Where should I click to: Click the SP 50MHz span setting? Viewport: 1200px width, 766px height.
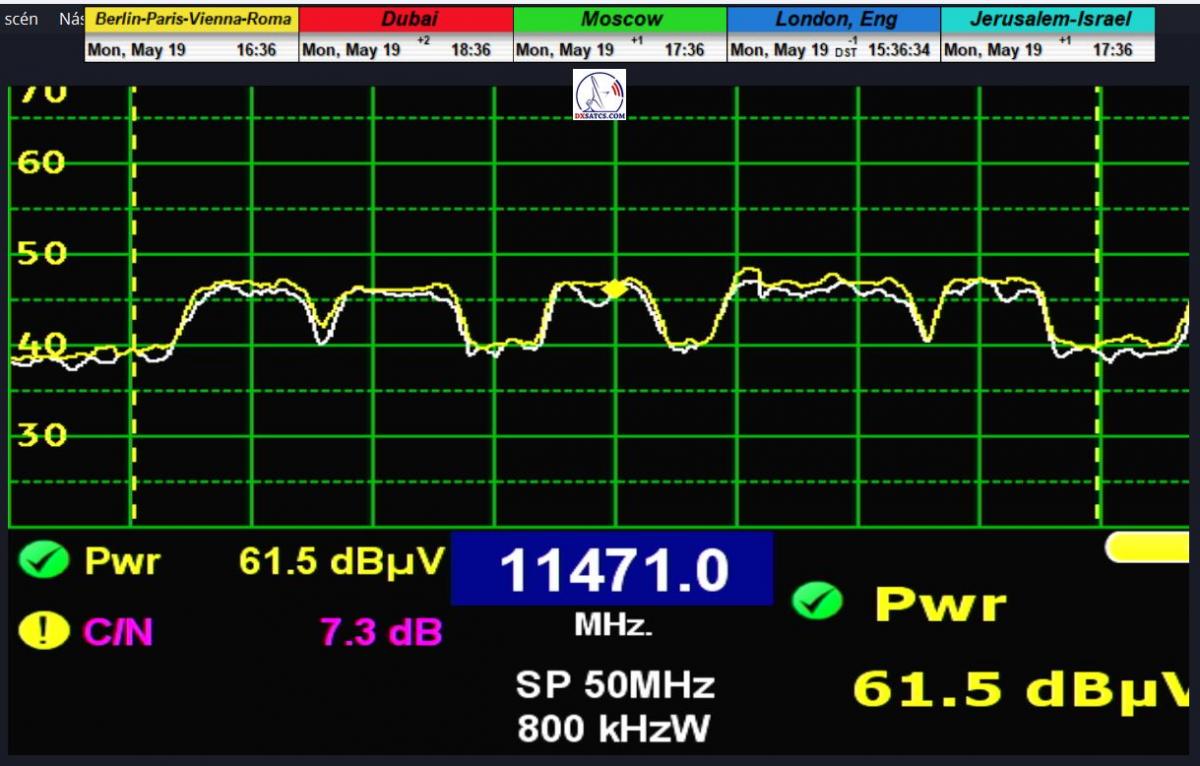pos(615,686)
